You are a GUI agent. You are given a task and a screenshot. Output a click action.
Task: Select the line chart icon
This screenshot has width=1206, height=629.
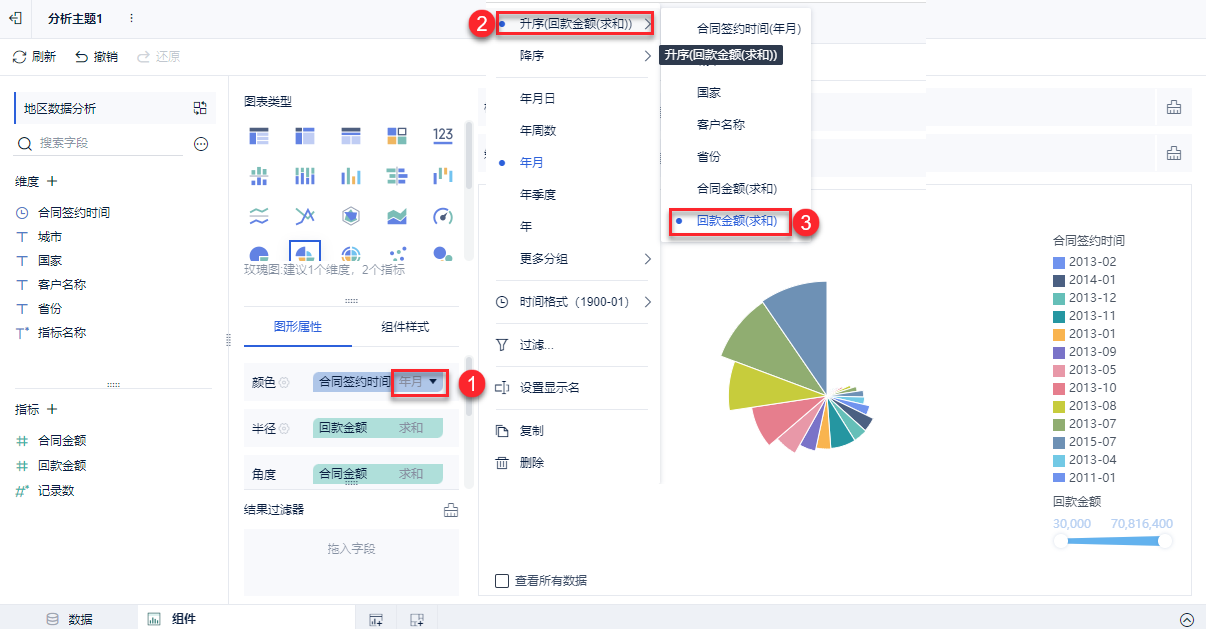[305, 216]
